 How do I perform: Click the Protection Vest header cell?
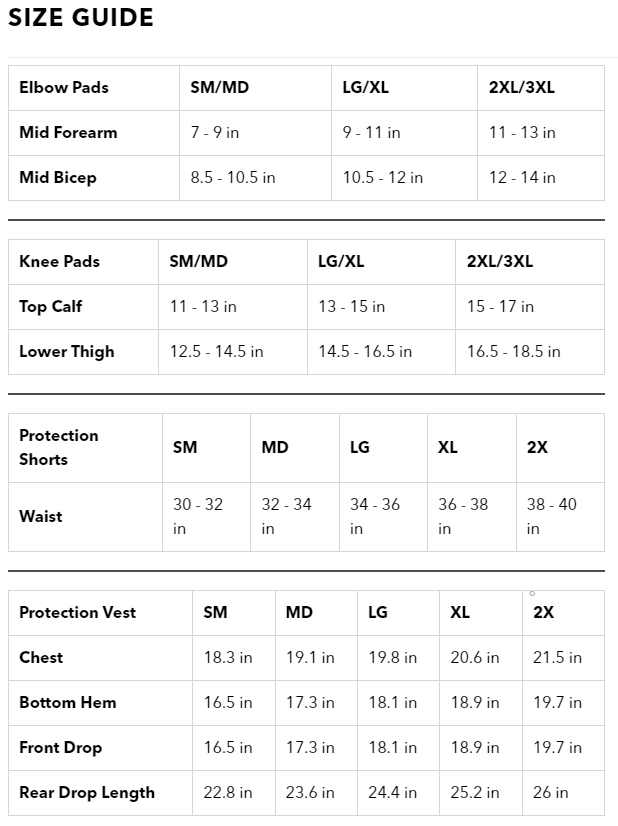(x=100, y=613)
